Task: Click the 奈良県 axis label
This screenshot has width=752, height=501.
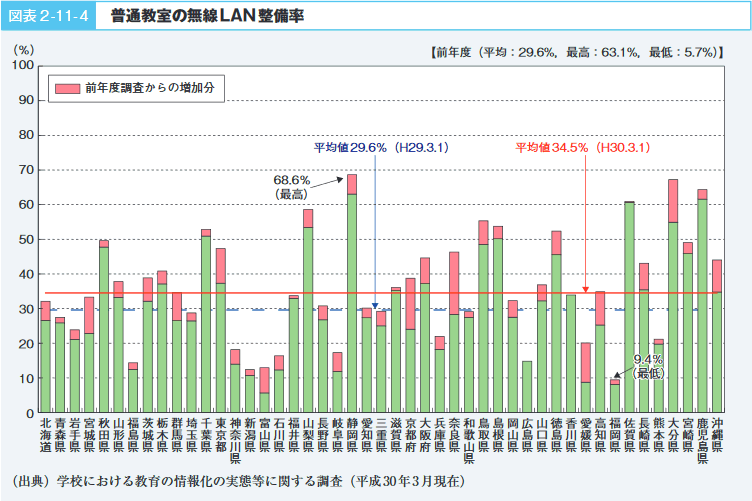Action: point(455,435)
